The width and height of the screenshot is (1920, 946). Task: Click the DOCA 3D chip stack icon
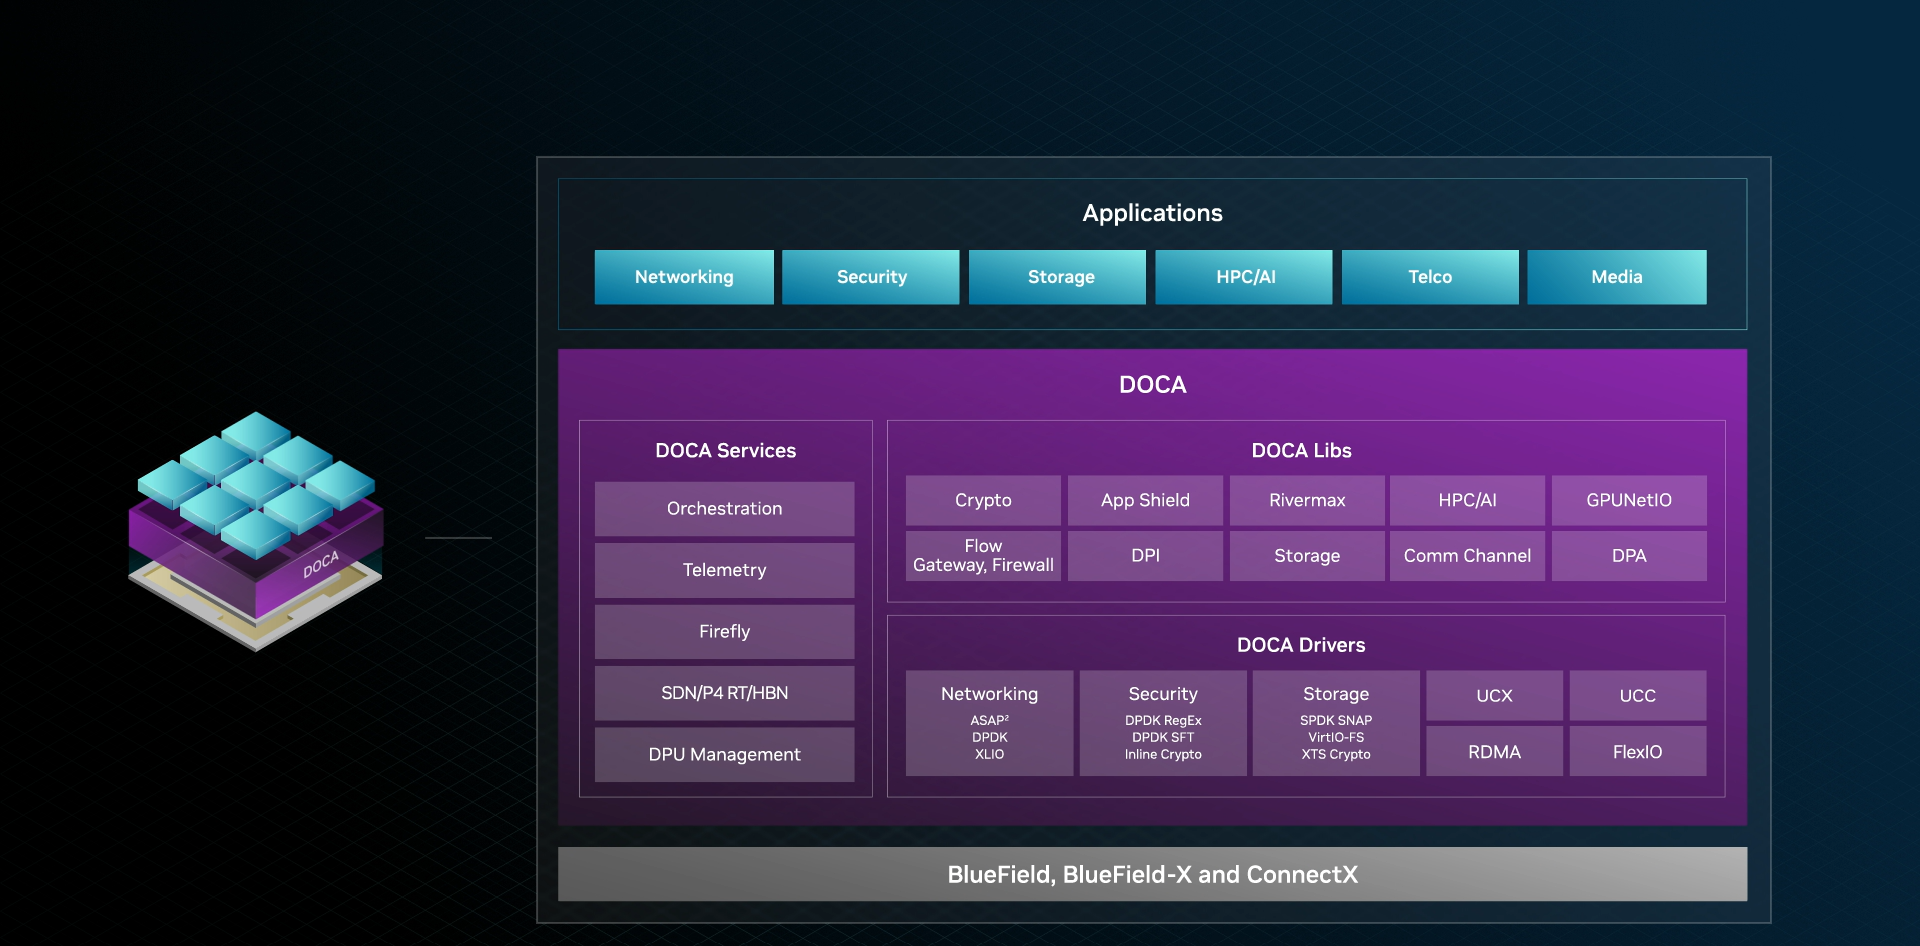(x=256, y=530)
